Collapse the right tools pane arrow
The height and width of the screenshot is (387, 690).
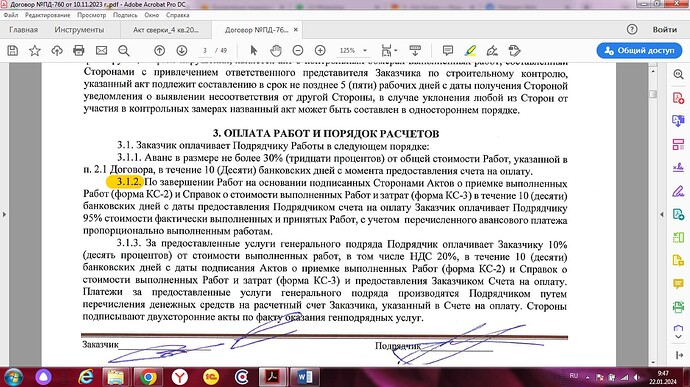662,214
